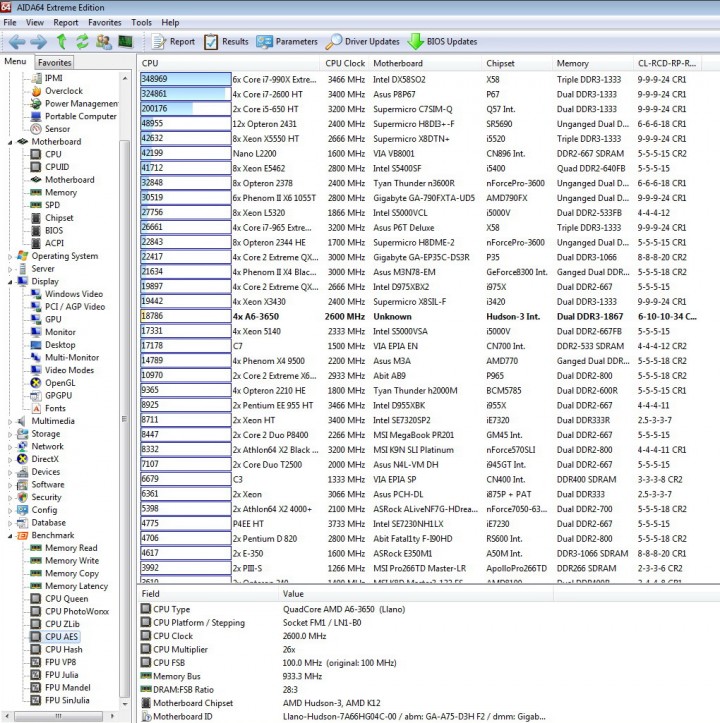The width and height of the screenshot is (720, 723).
Task: Sort by the Chipset column header
Action: [x=517, y=63]
